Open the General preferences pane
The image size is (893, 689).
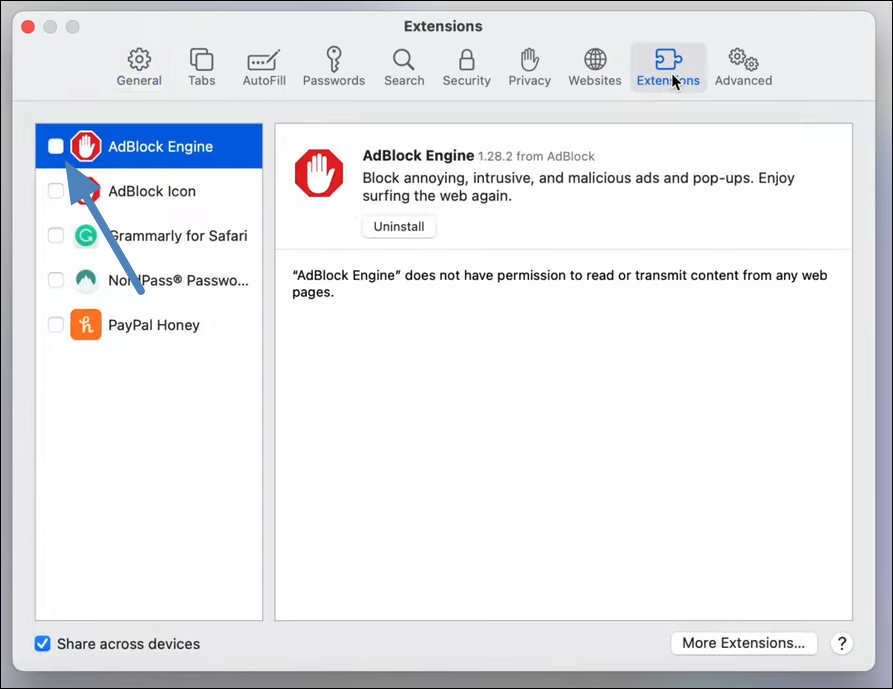pos(138,66)
